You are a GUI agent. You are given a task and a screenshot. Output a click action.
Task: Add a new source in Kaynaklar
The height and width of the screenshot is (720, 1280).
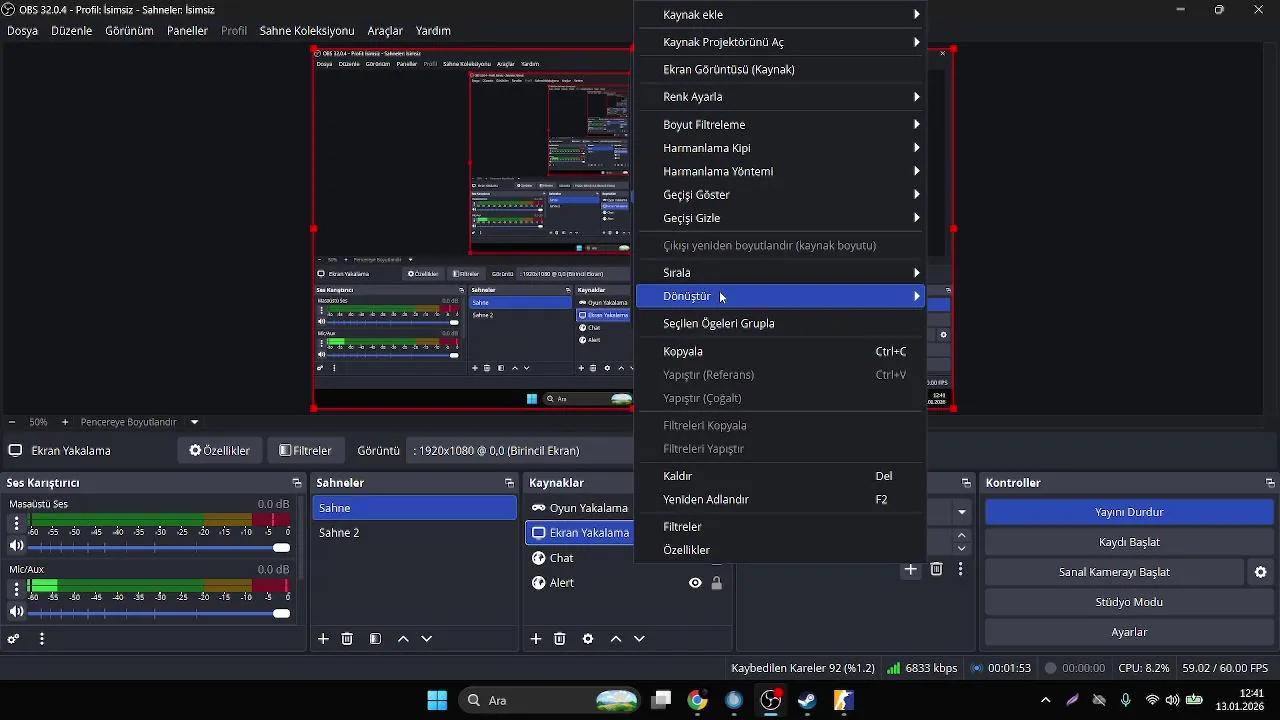(x=536, y=639)
